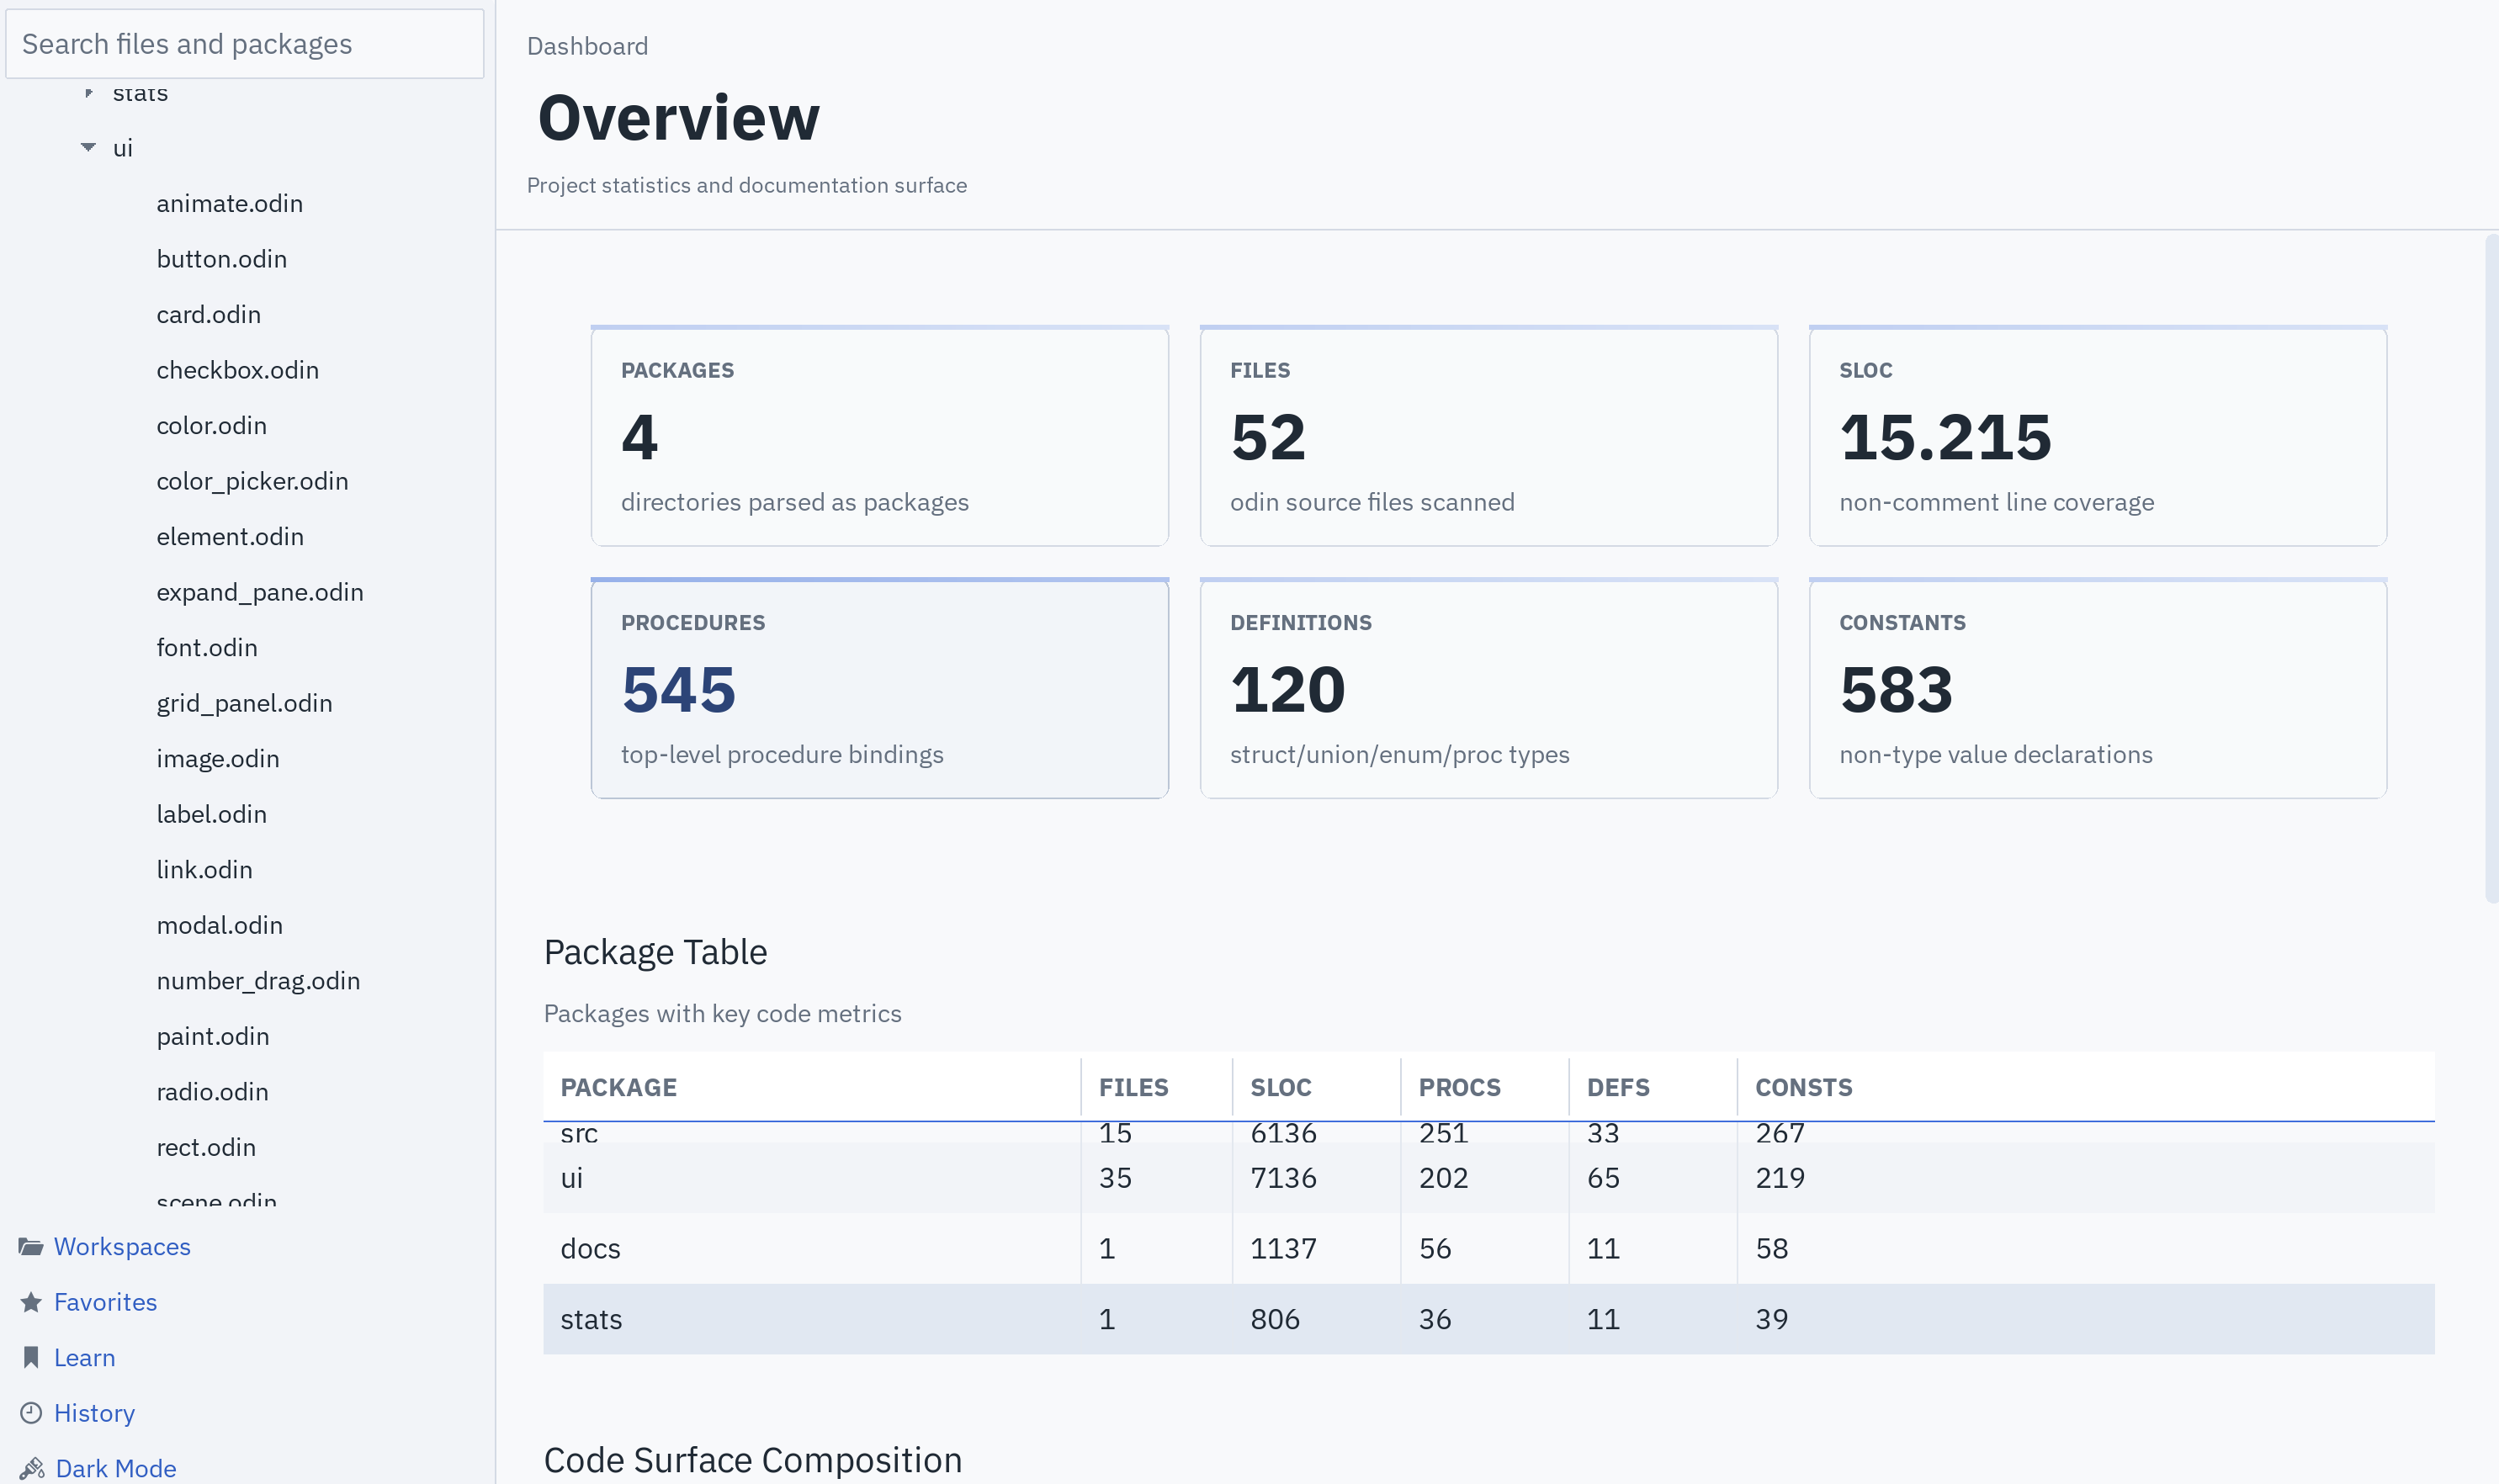The image size is (2499, 1484).
Task: Click the docs row in Package Table
Action: [1488, 1248]
